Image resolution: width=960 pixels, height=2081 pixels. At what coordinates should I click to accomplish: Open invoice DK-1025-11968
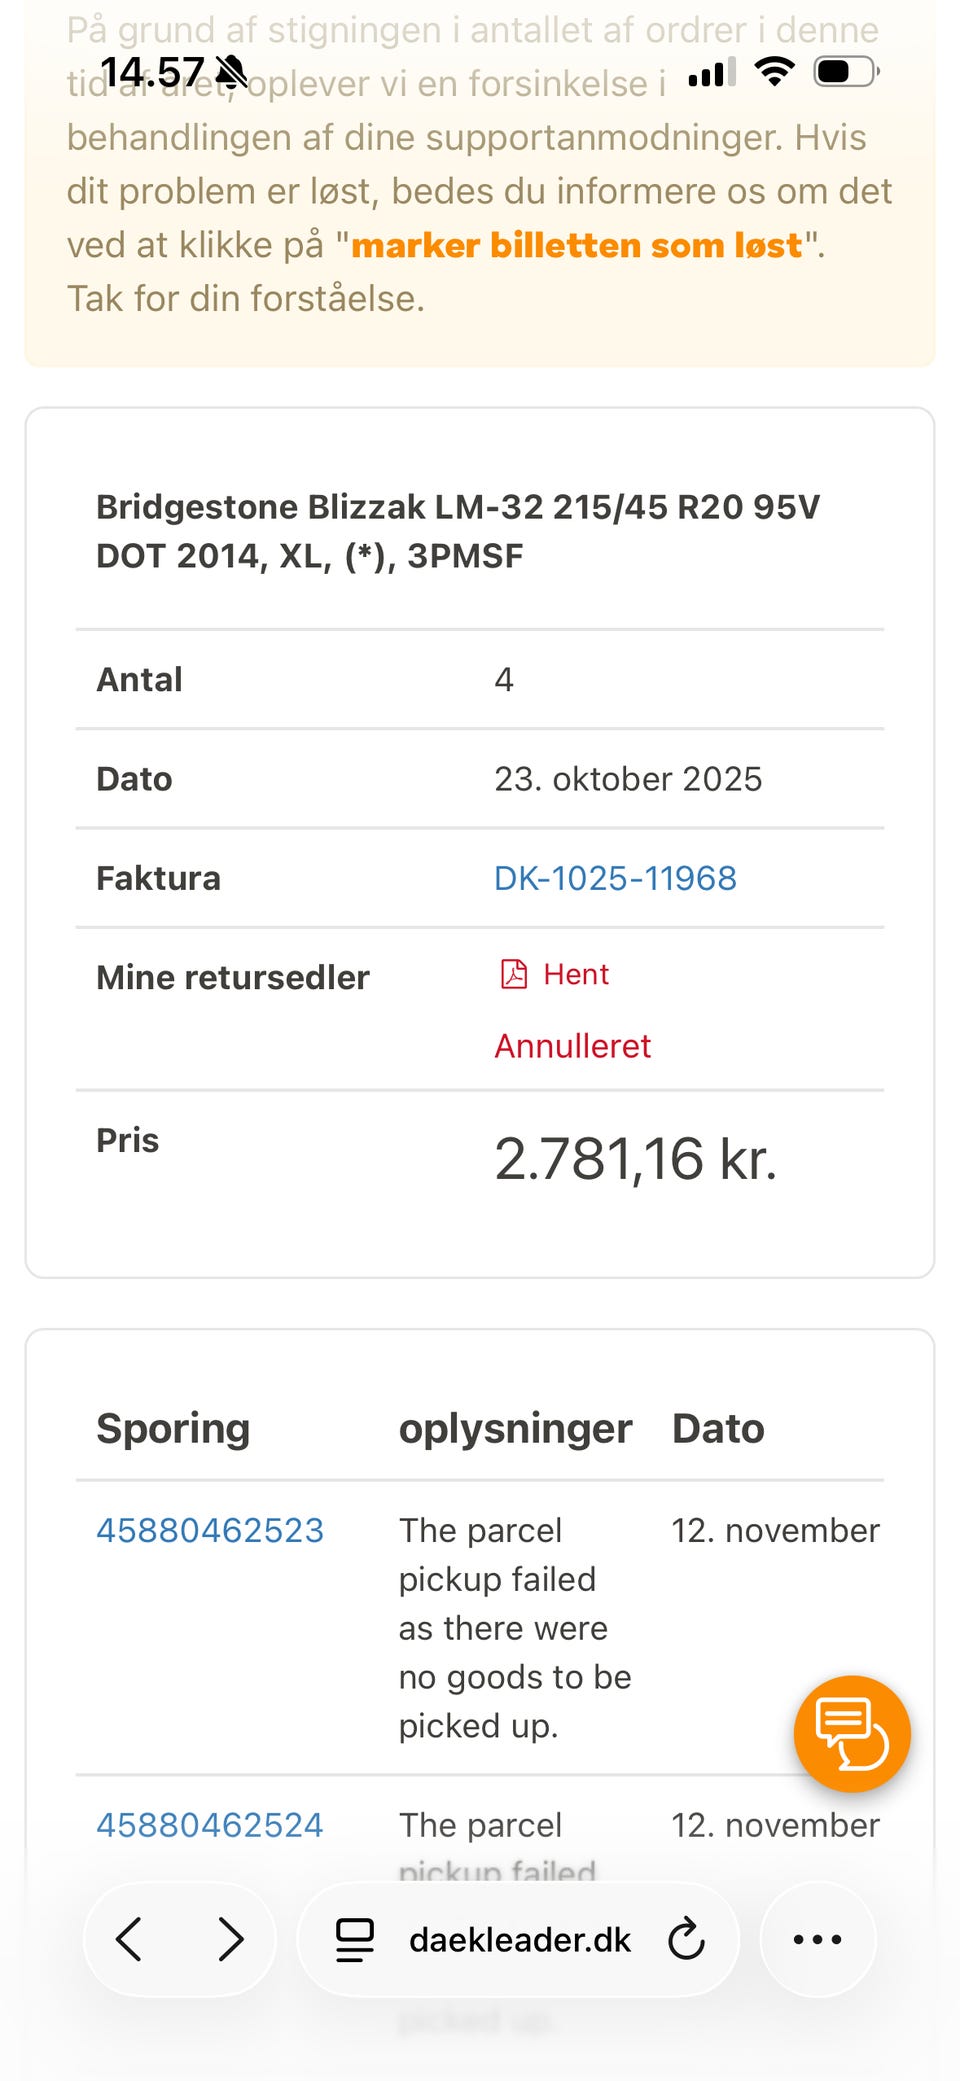point(615,878)
